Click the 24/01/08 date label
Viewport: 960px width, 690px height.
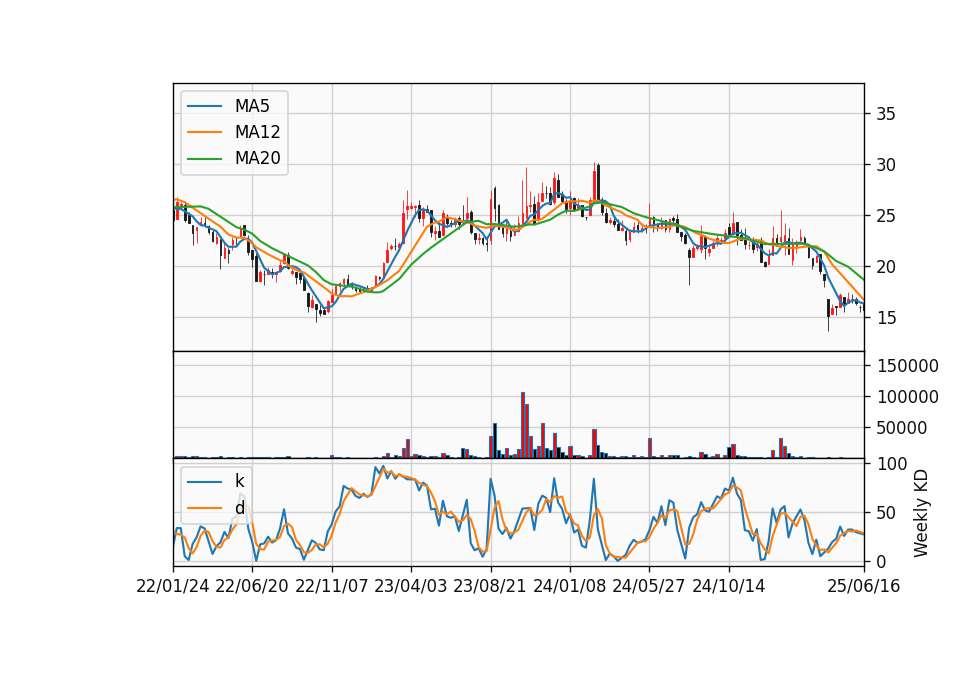(569, 586)
